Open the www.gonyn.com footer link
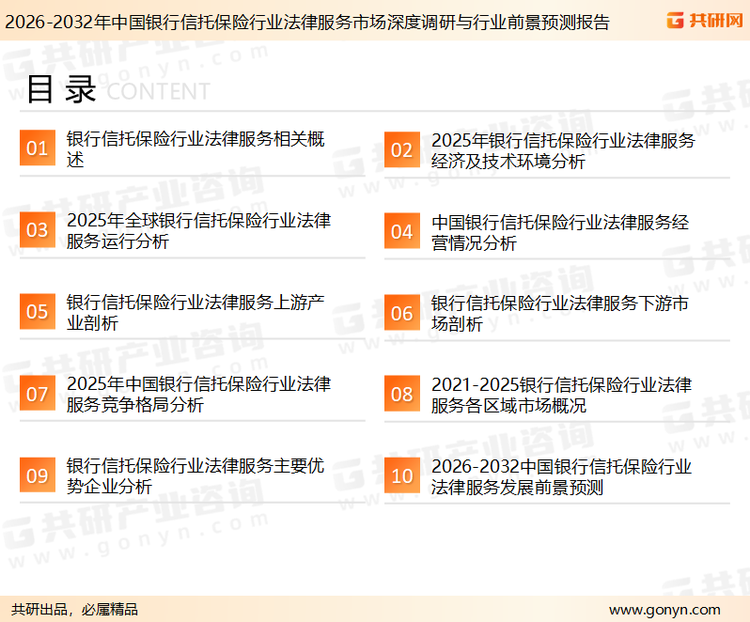 [x=664, y=610]
